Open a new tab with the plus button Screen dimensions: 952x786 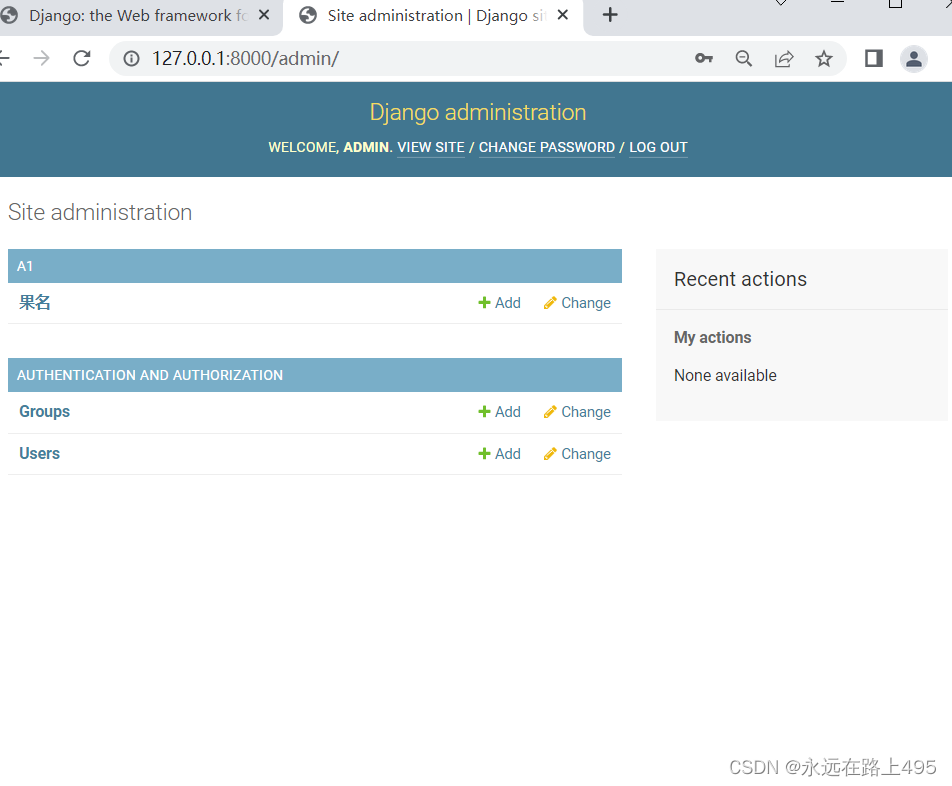[610, 15]
